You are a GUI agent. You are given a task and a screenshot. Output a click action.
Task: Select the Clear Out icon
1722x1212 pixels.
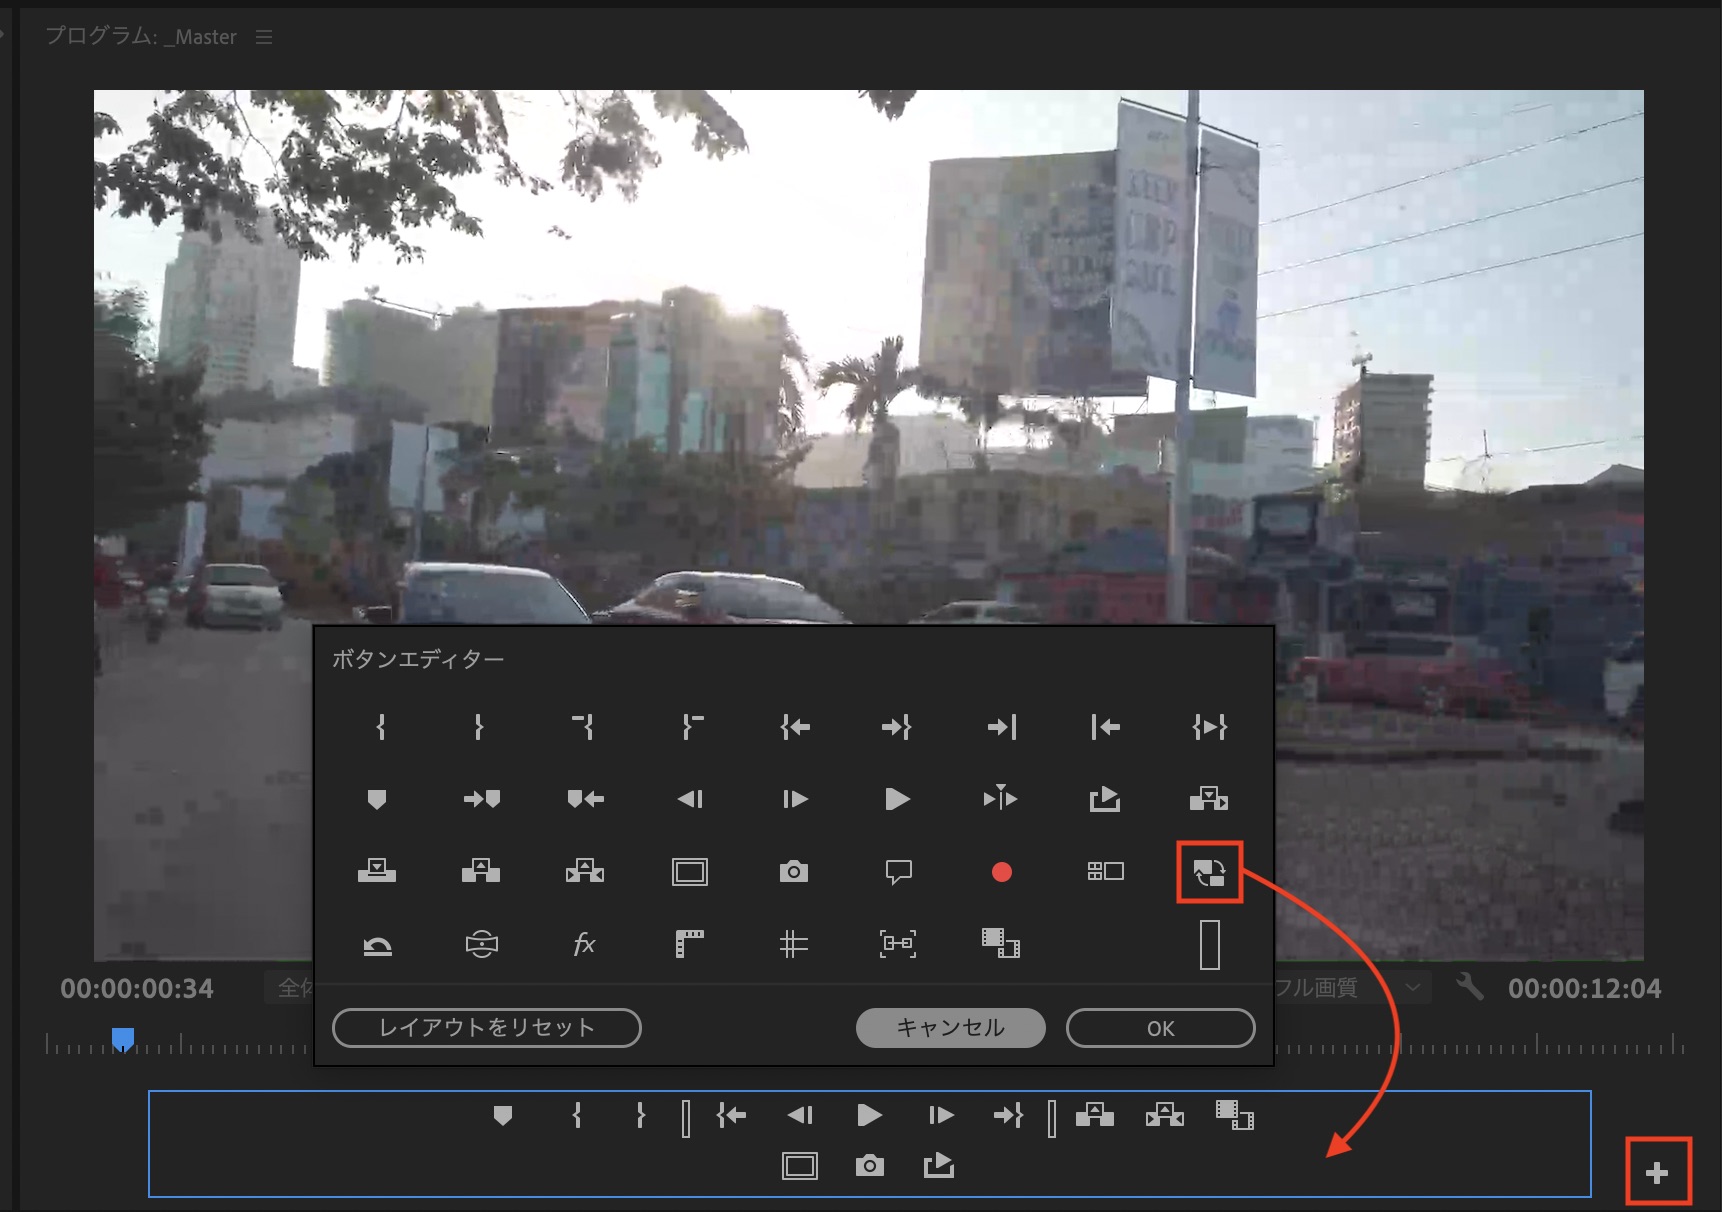(691, 727)
